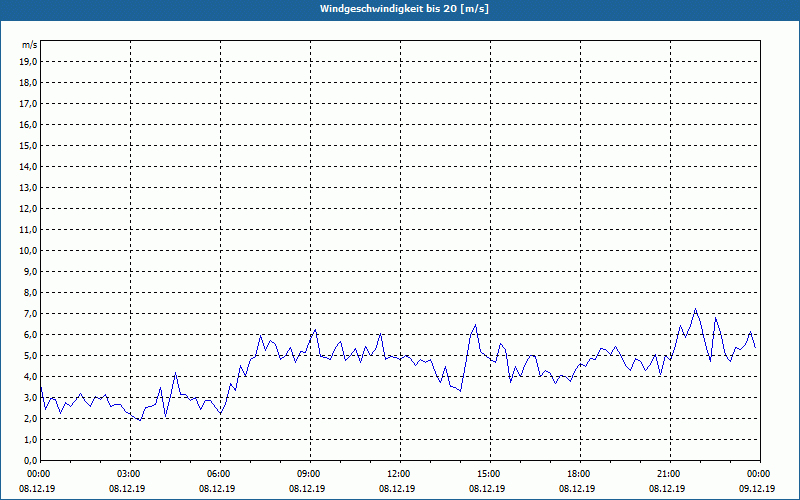800x500 pixels.
Task: Click the 13,0 y-axis value
Action: pyautogui.click(x=29, y=187)
